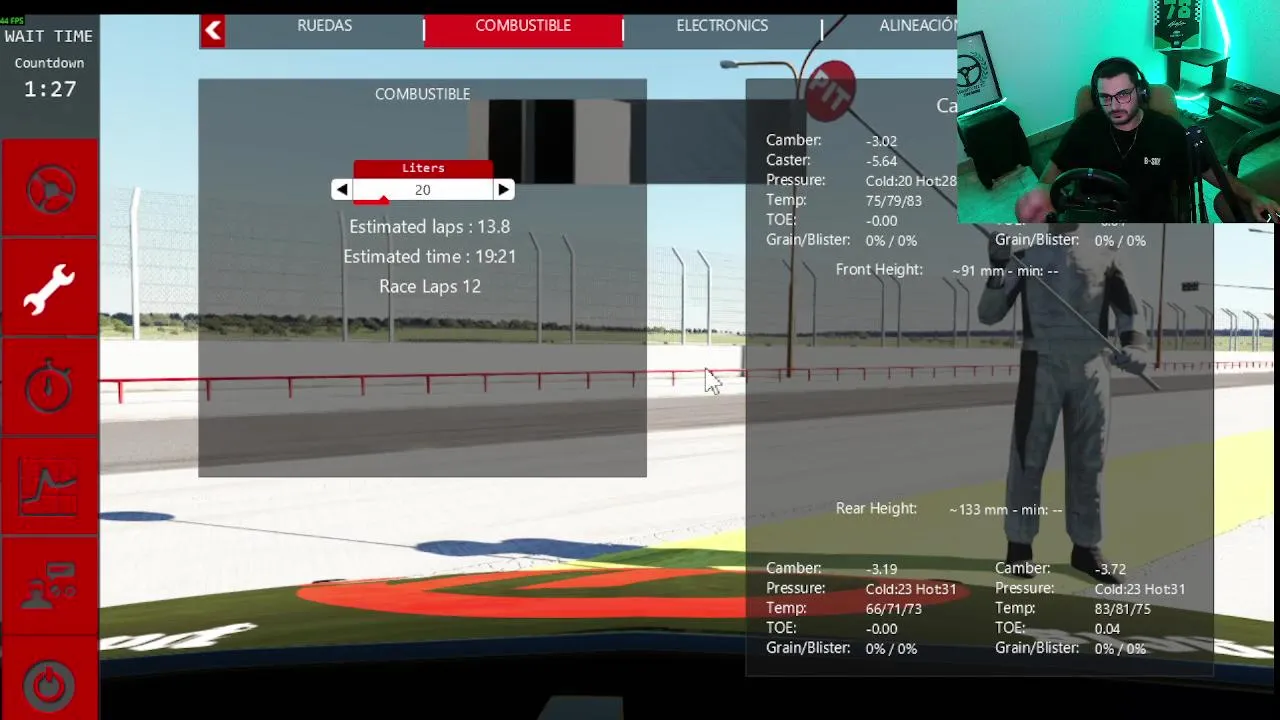Image resolution: width=1280 pixels, height=720 pixels.
Task: Decrease Liters with the left arrow
Action: (342, 189)
